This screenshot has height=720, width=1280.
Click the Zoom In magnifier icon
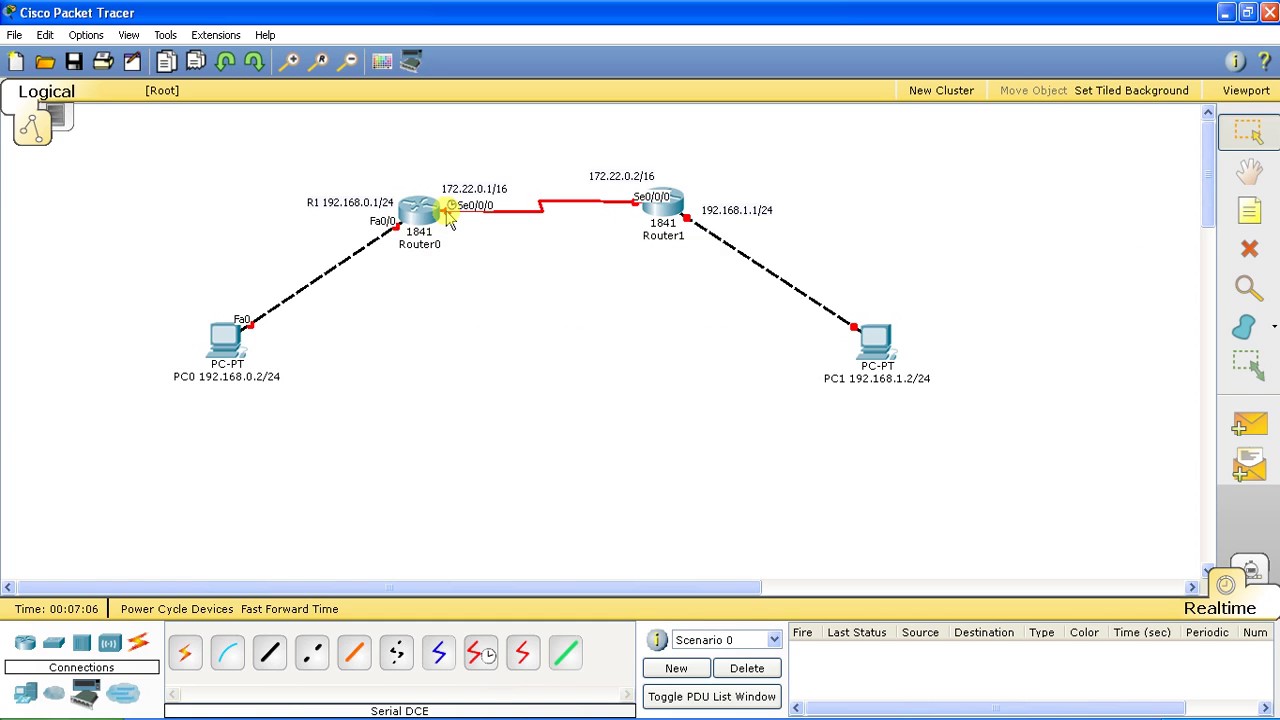click(x=289, y=62)
